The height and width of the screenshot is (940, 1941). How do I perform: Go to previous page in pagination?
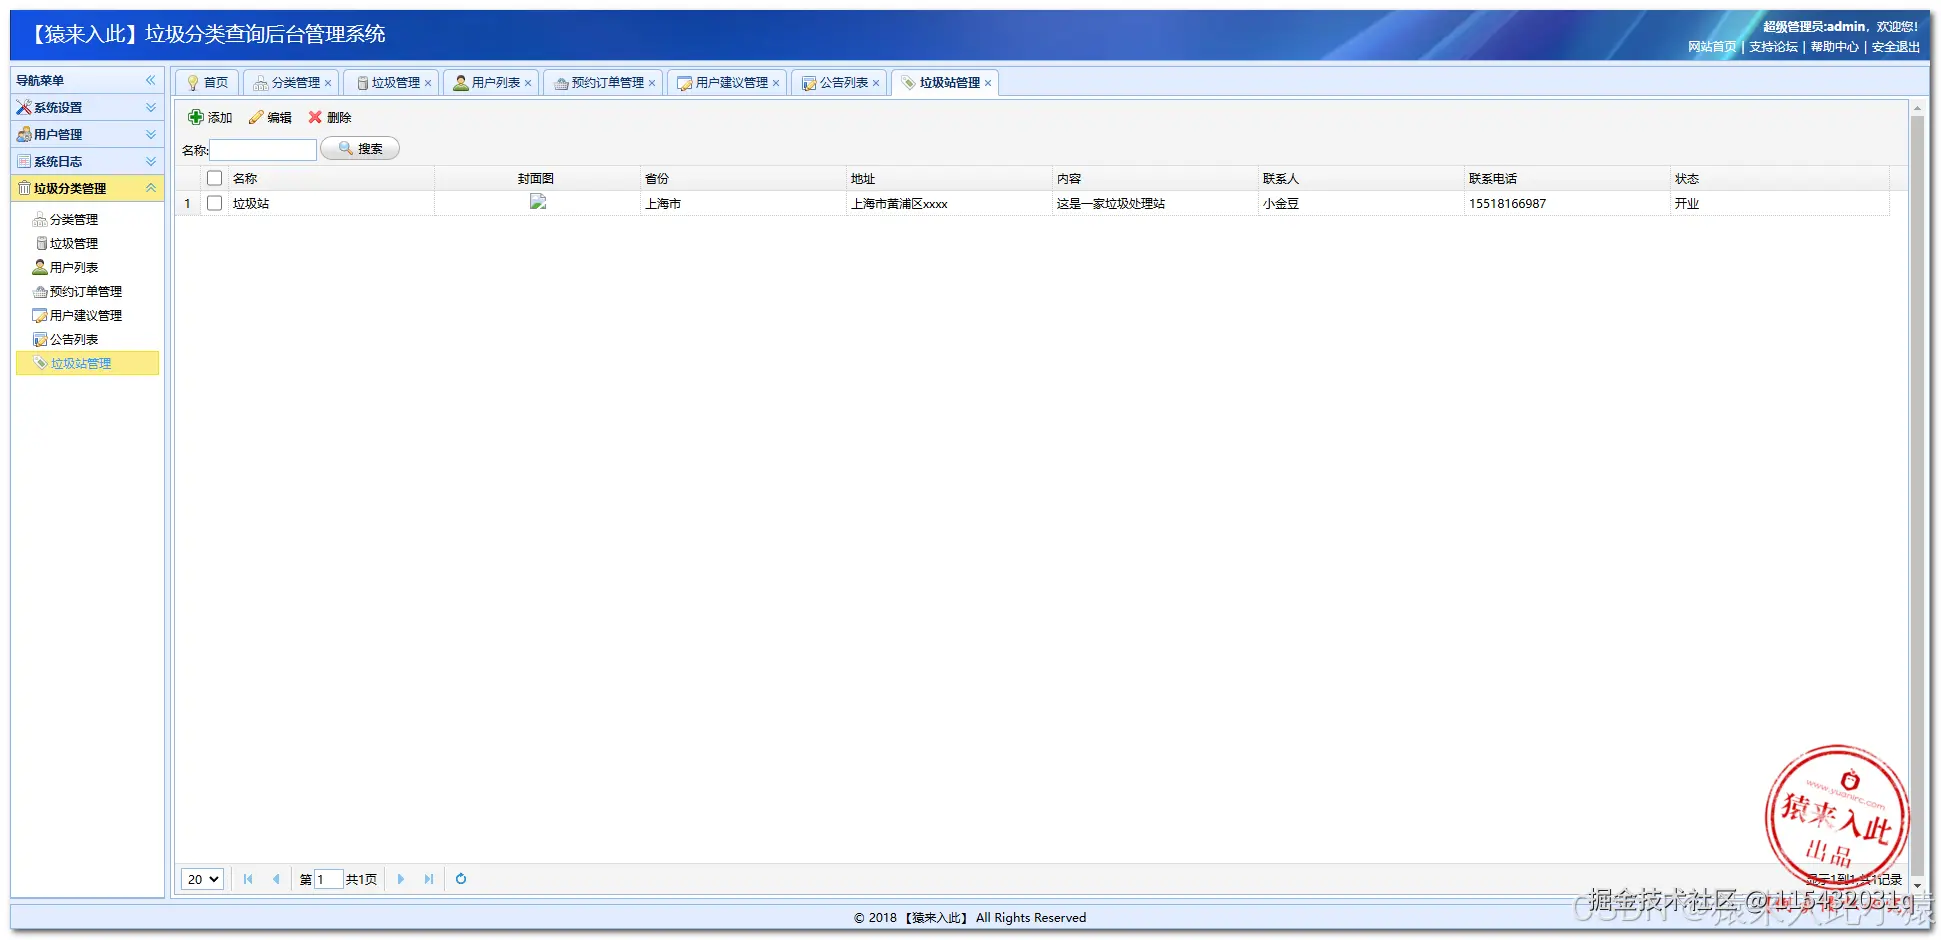pos(276,879)
